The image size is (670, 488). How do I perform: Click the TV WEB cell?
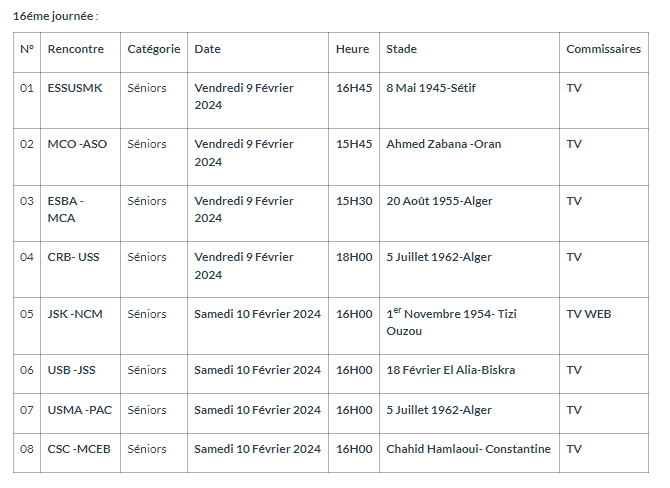588,314
